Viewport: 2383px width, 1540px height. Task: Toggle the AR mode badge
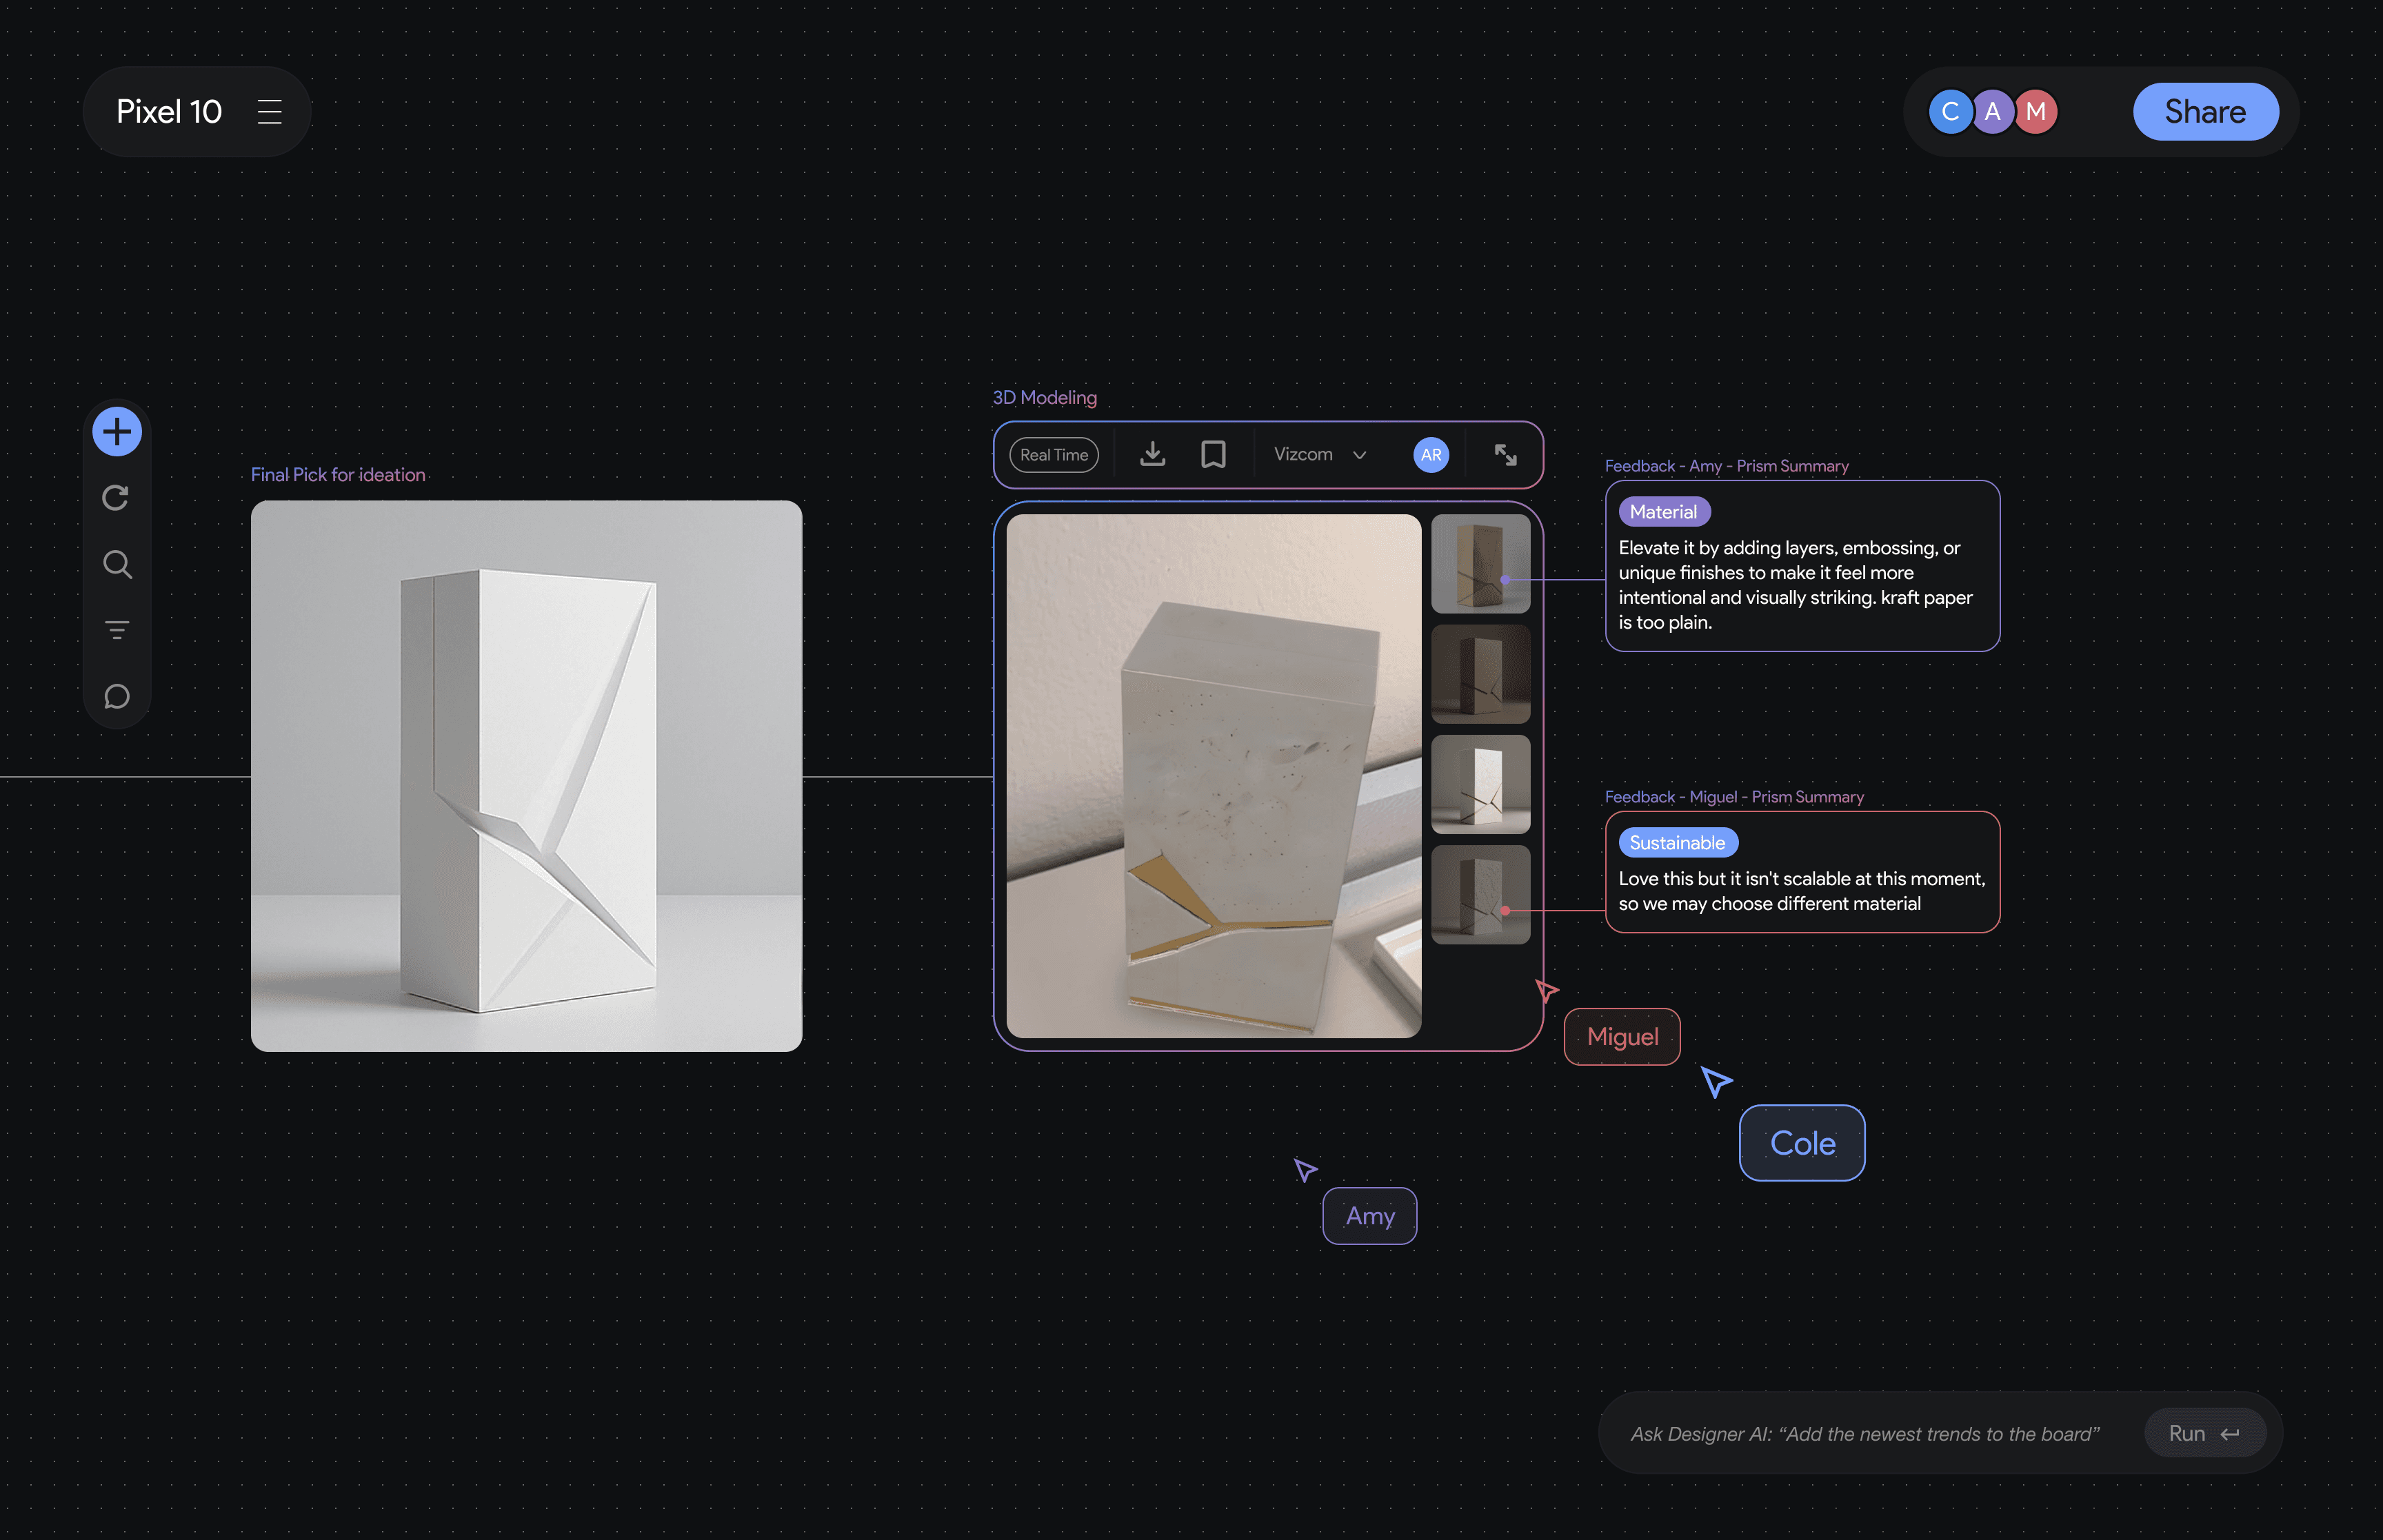tap(1431, 455)
